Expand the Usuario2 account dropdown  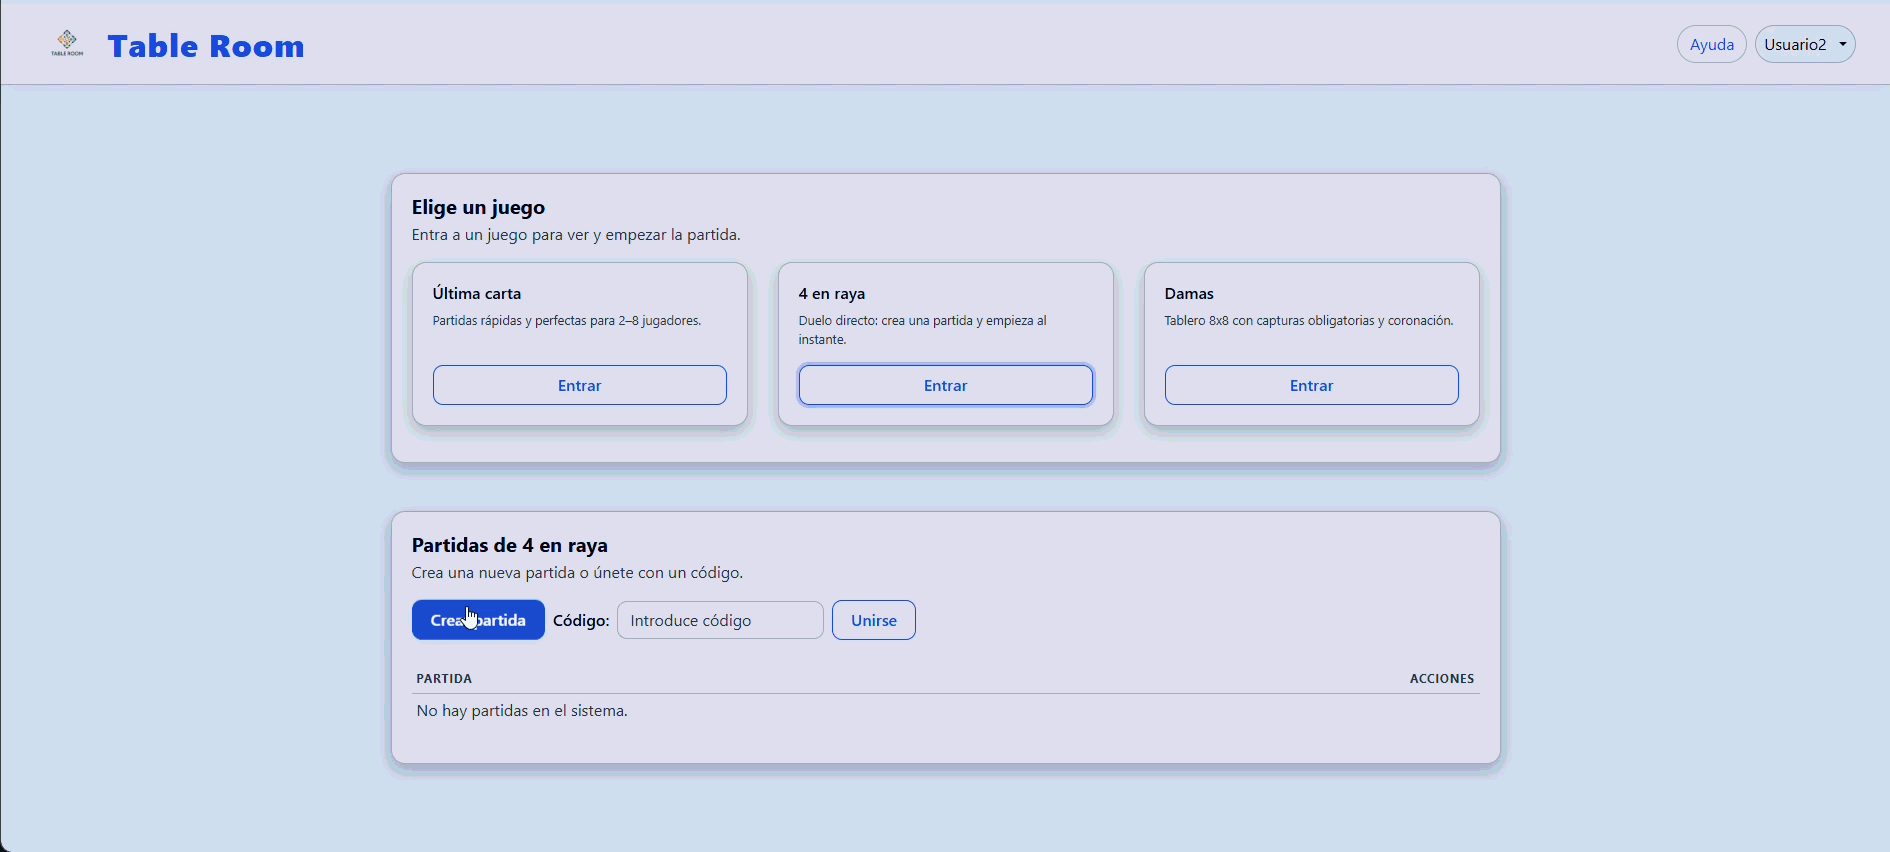[1804, 44]
